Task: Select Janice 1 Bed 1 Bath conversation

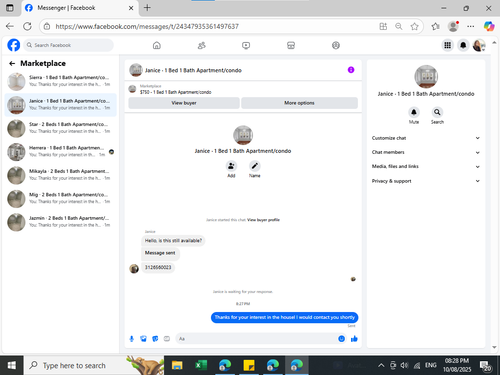Action: coord(61,105)
